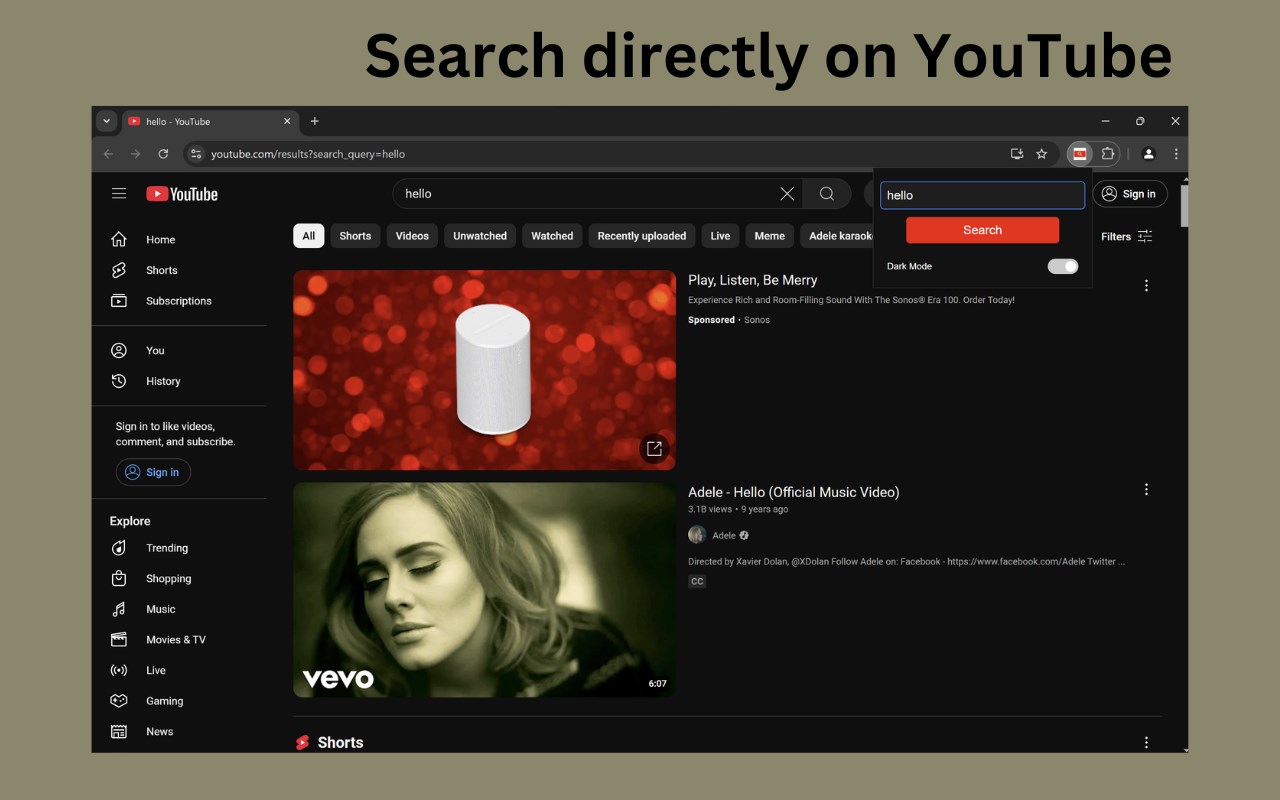Select the Videos filter chip

(x=412, y=236)
